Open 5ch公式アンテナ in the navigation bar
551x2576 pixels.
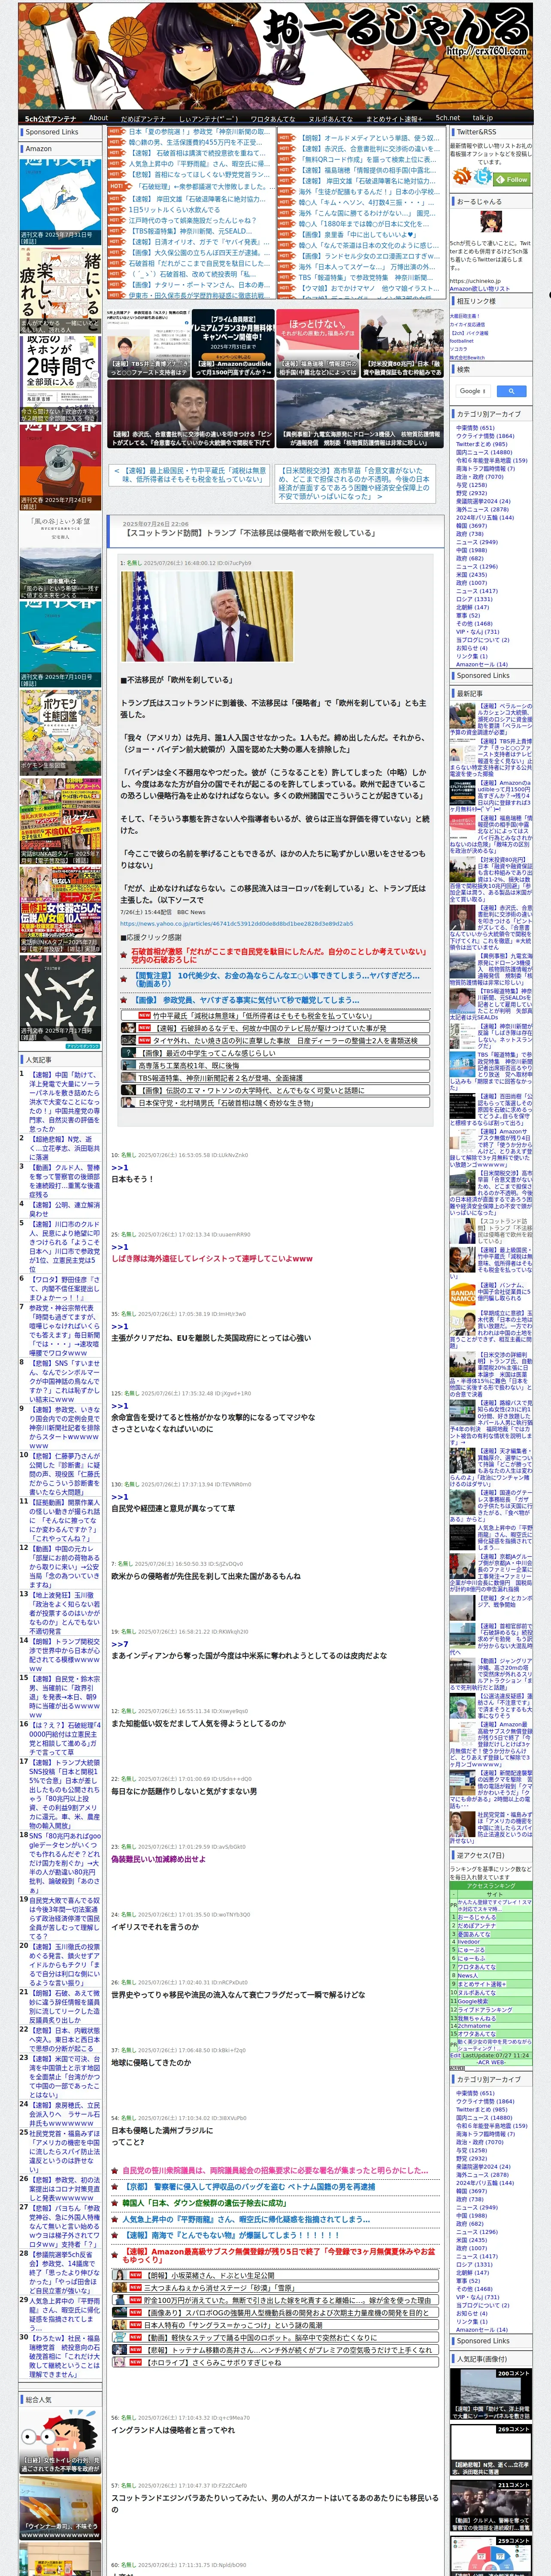pos(50,118)
